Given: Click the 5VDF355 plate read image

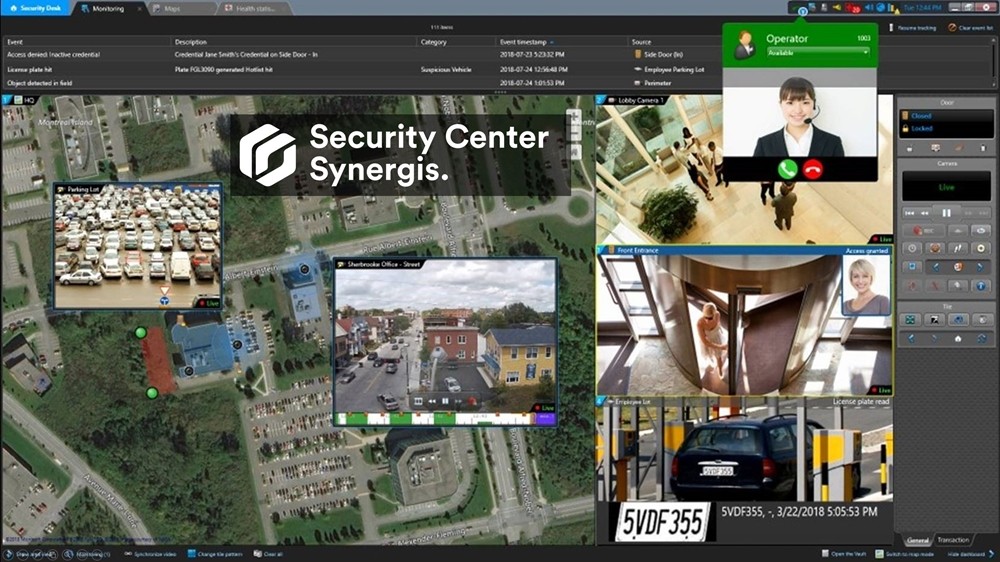Looking at the screenshot, I should (662, 522).
